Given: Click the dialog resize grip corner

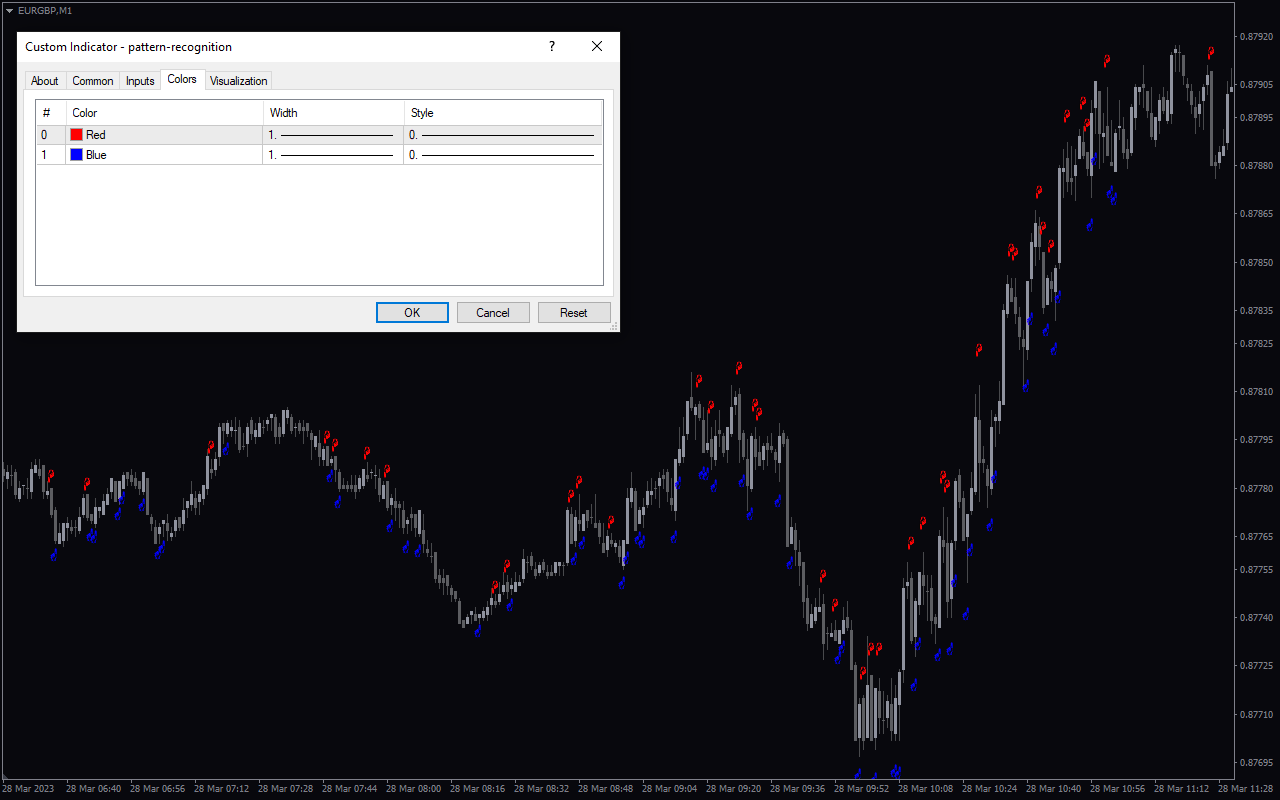Looking at the screenshot, I should [x=614, y=326].
